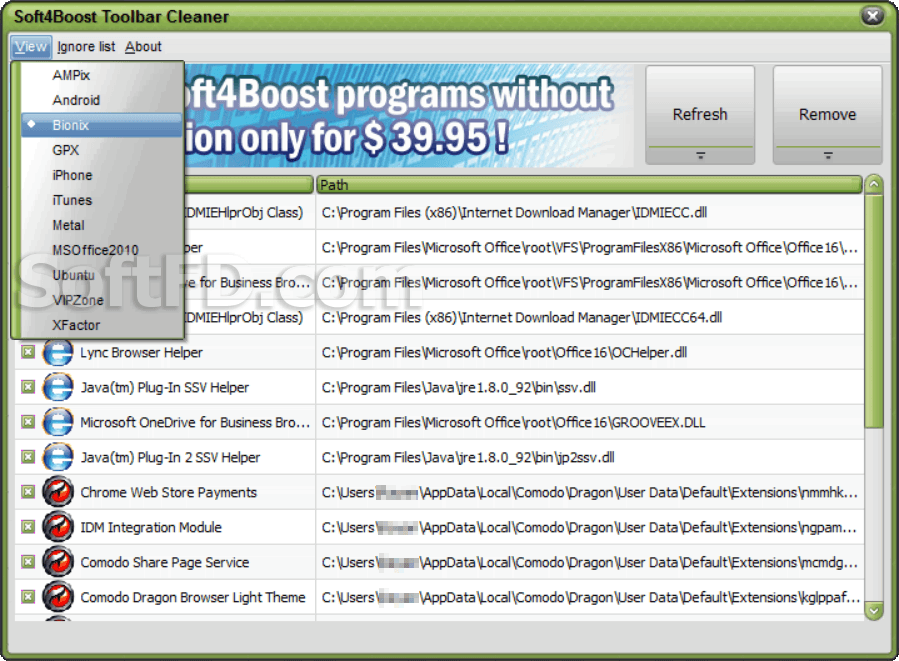
Task: Select the Android skin
Action: (102, 100)
